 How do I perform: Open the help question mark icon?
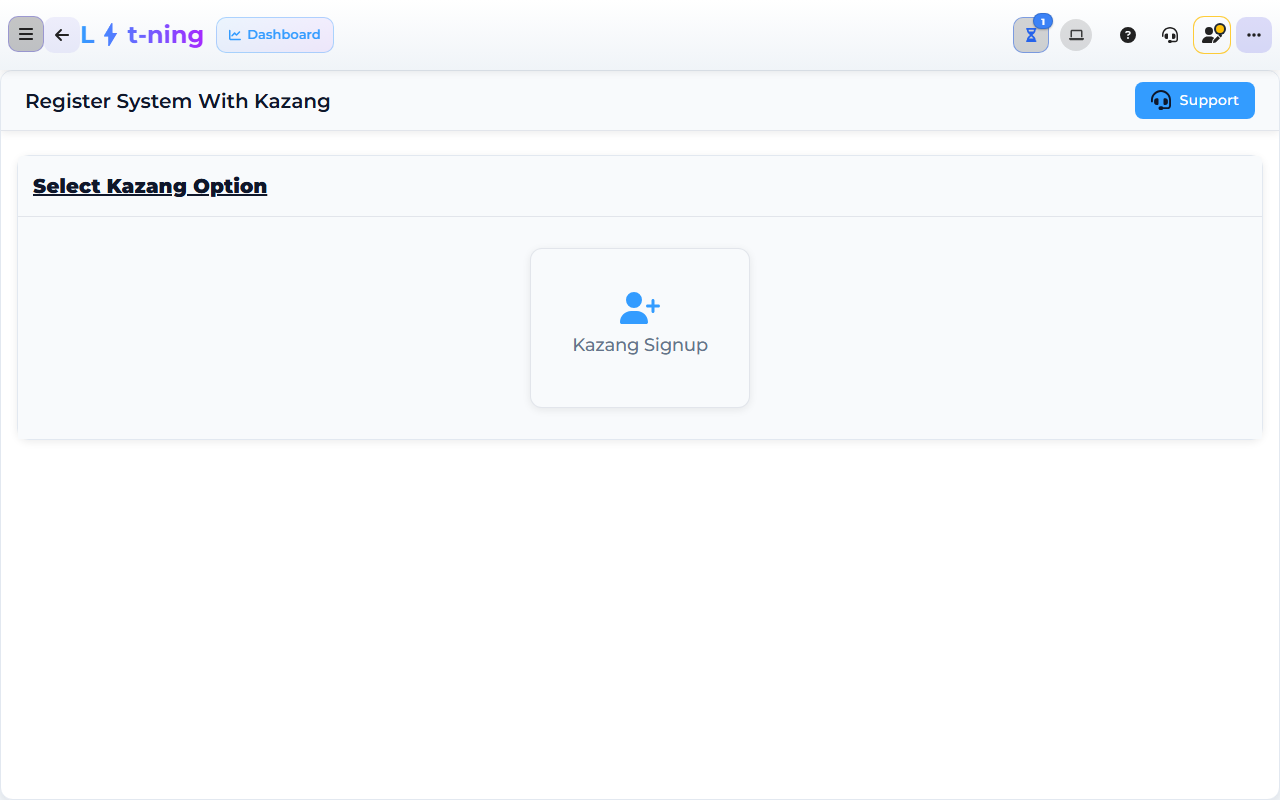[x=1128, y=35]
